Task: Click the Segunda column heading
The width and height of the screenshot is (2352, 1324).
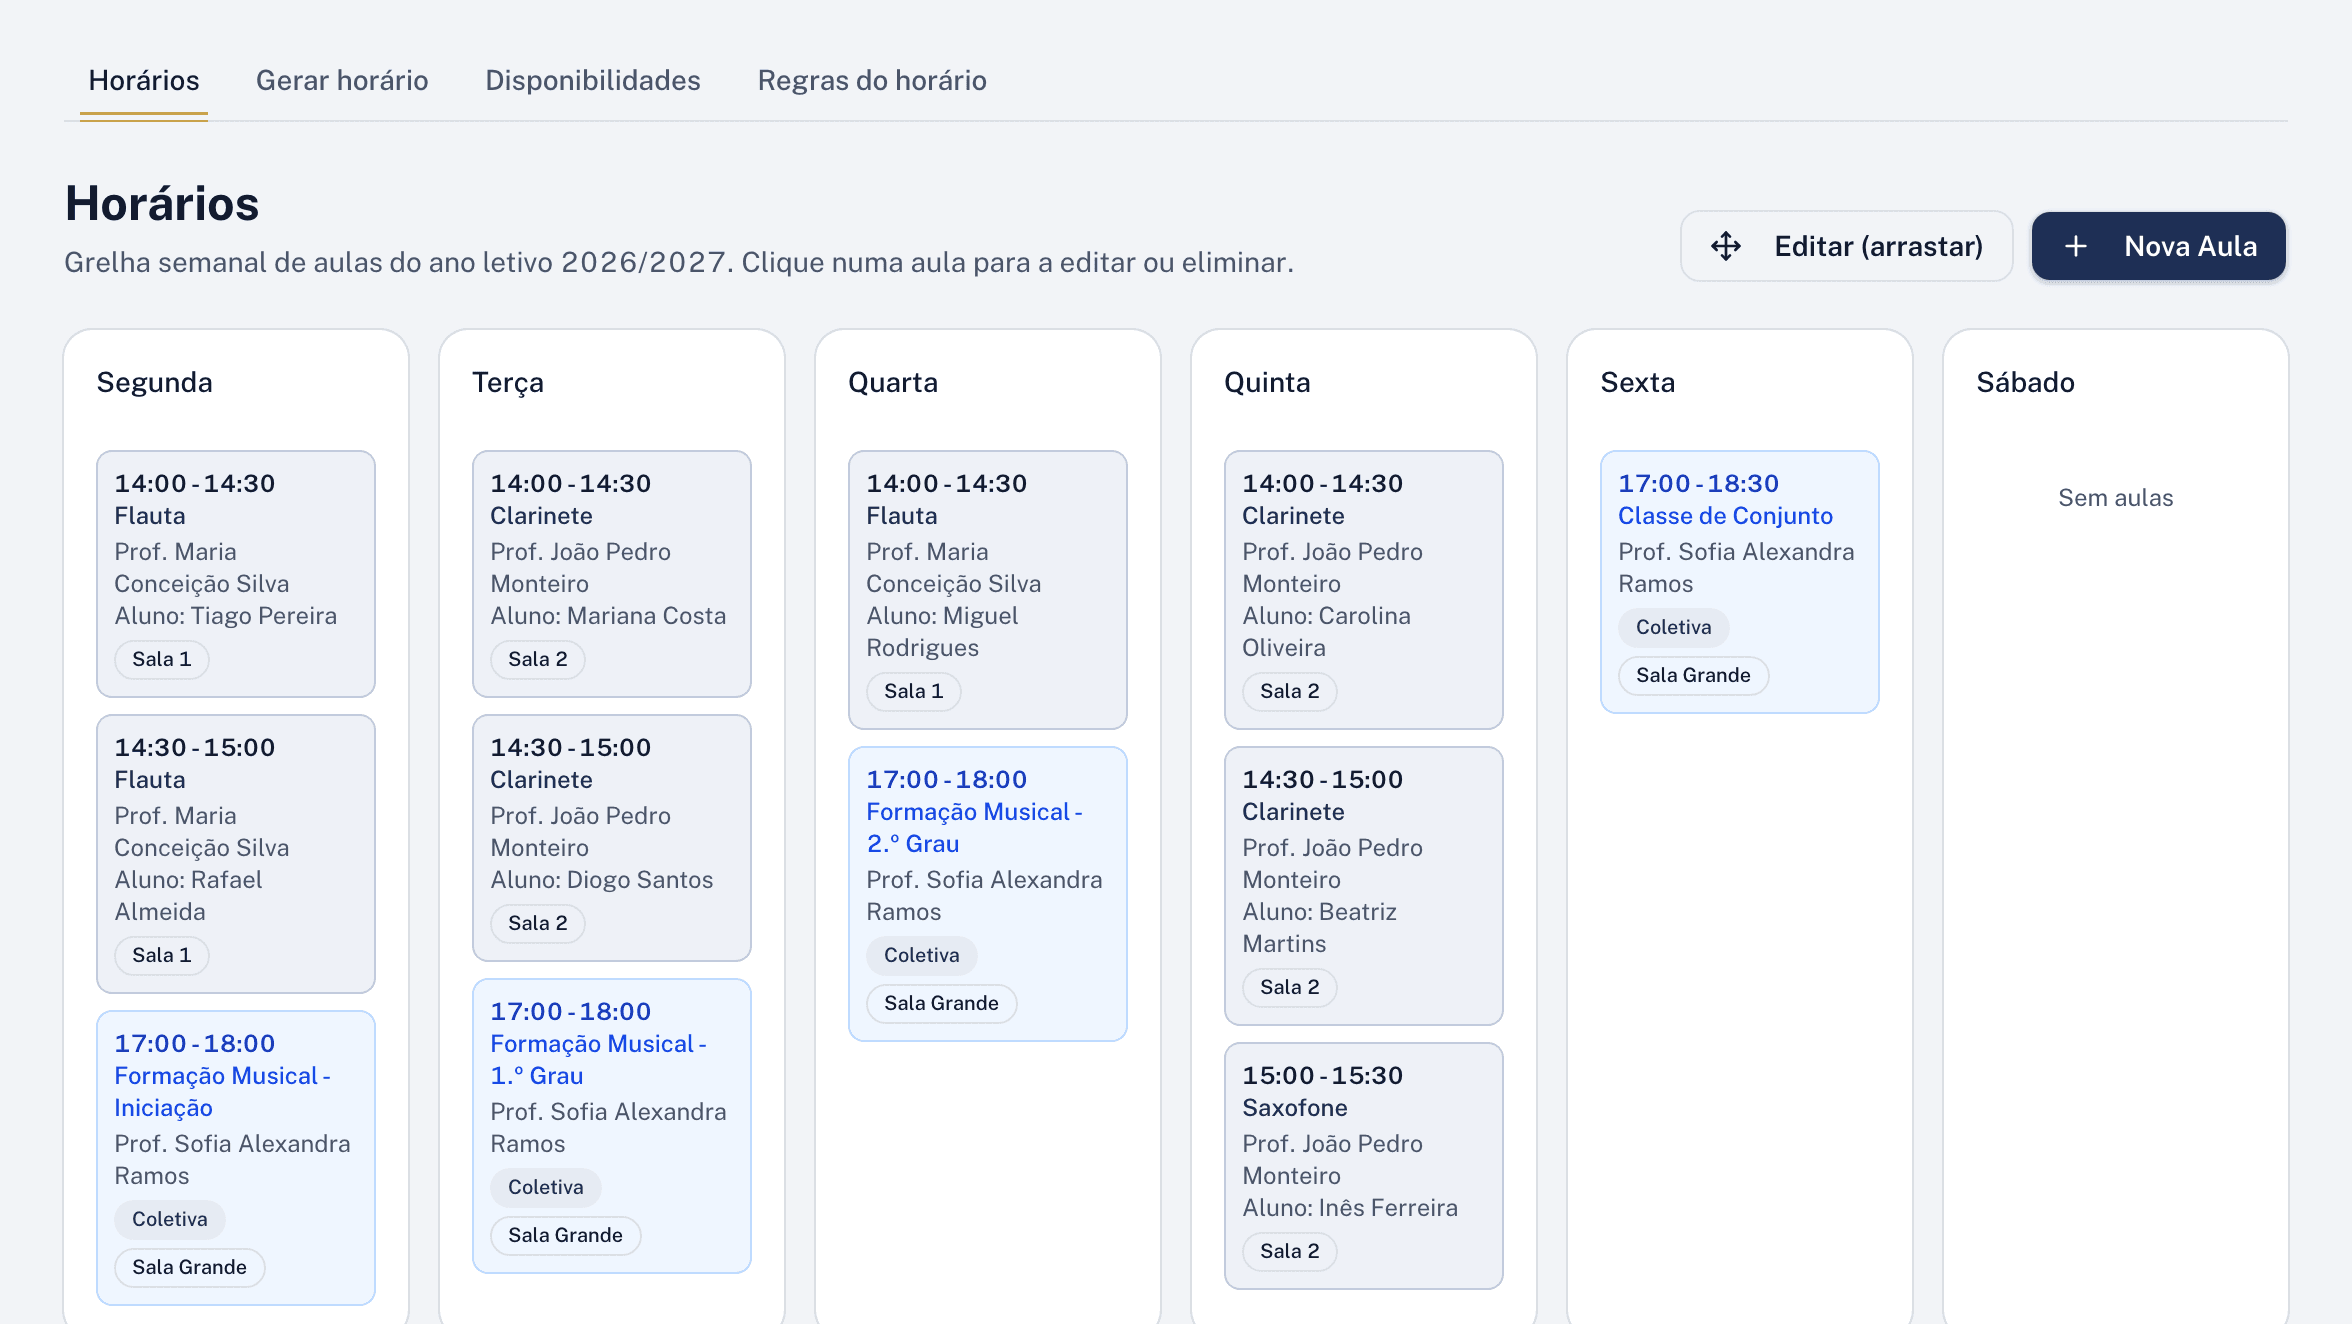Action: (x=155, y=382)
